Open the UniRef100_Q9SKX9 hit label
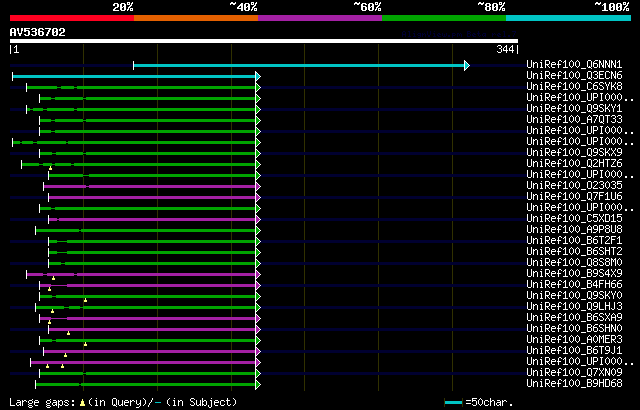The height and width of the screenshot is (410, 640). tap(574, 153)
